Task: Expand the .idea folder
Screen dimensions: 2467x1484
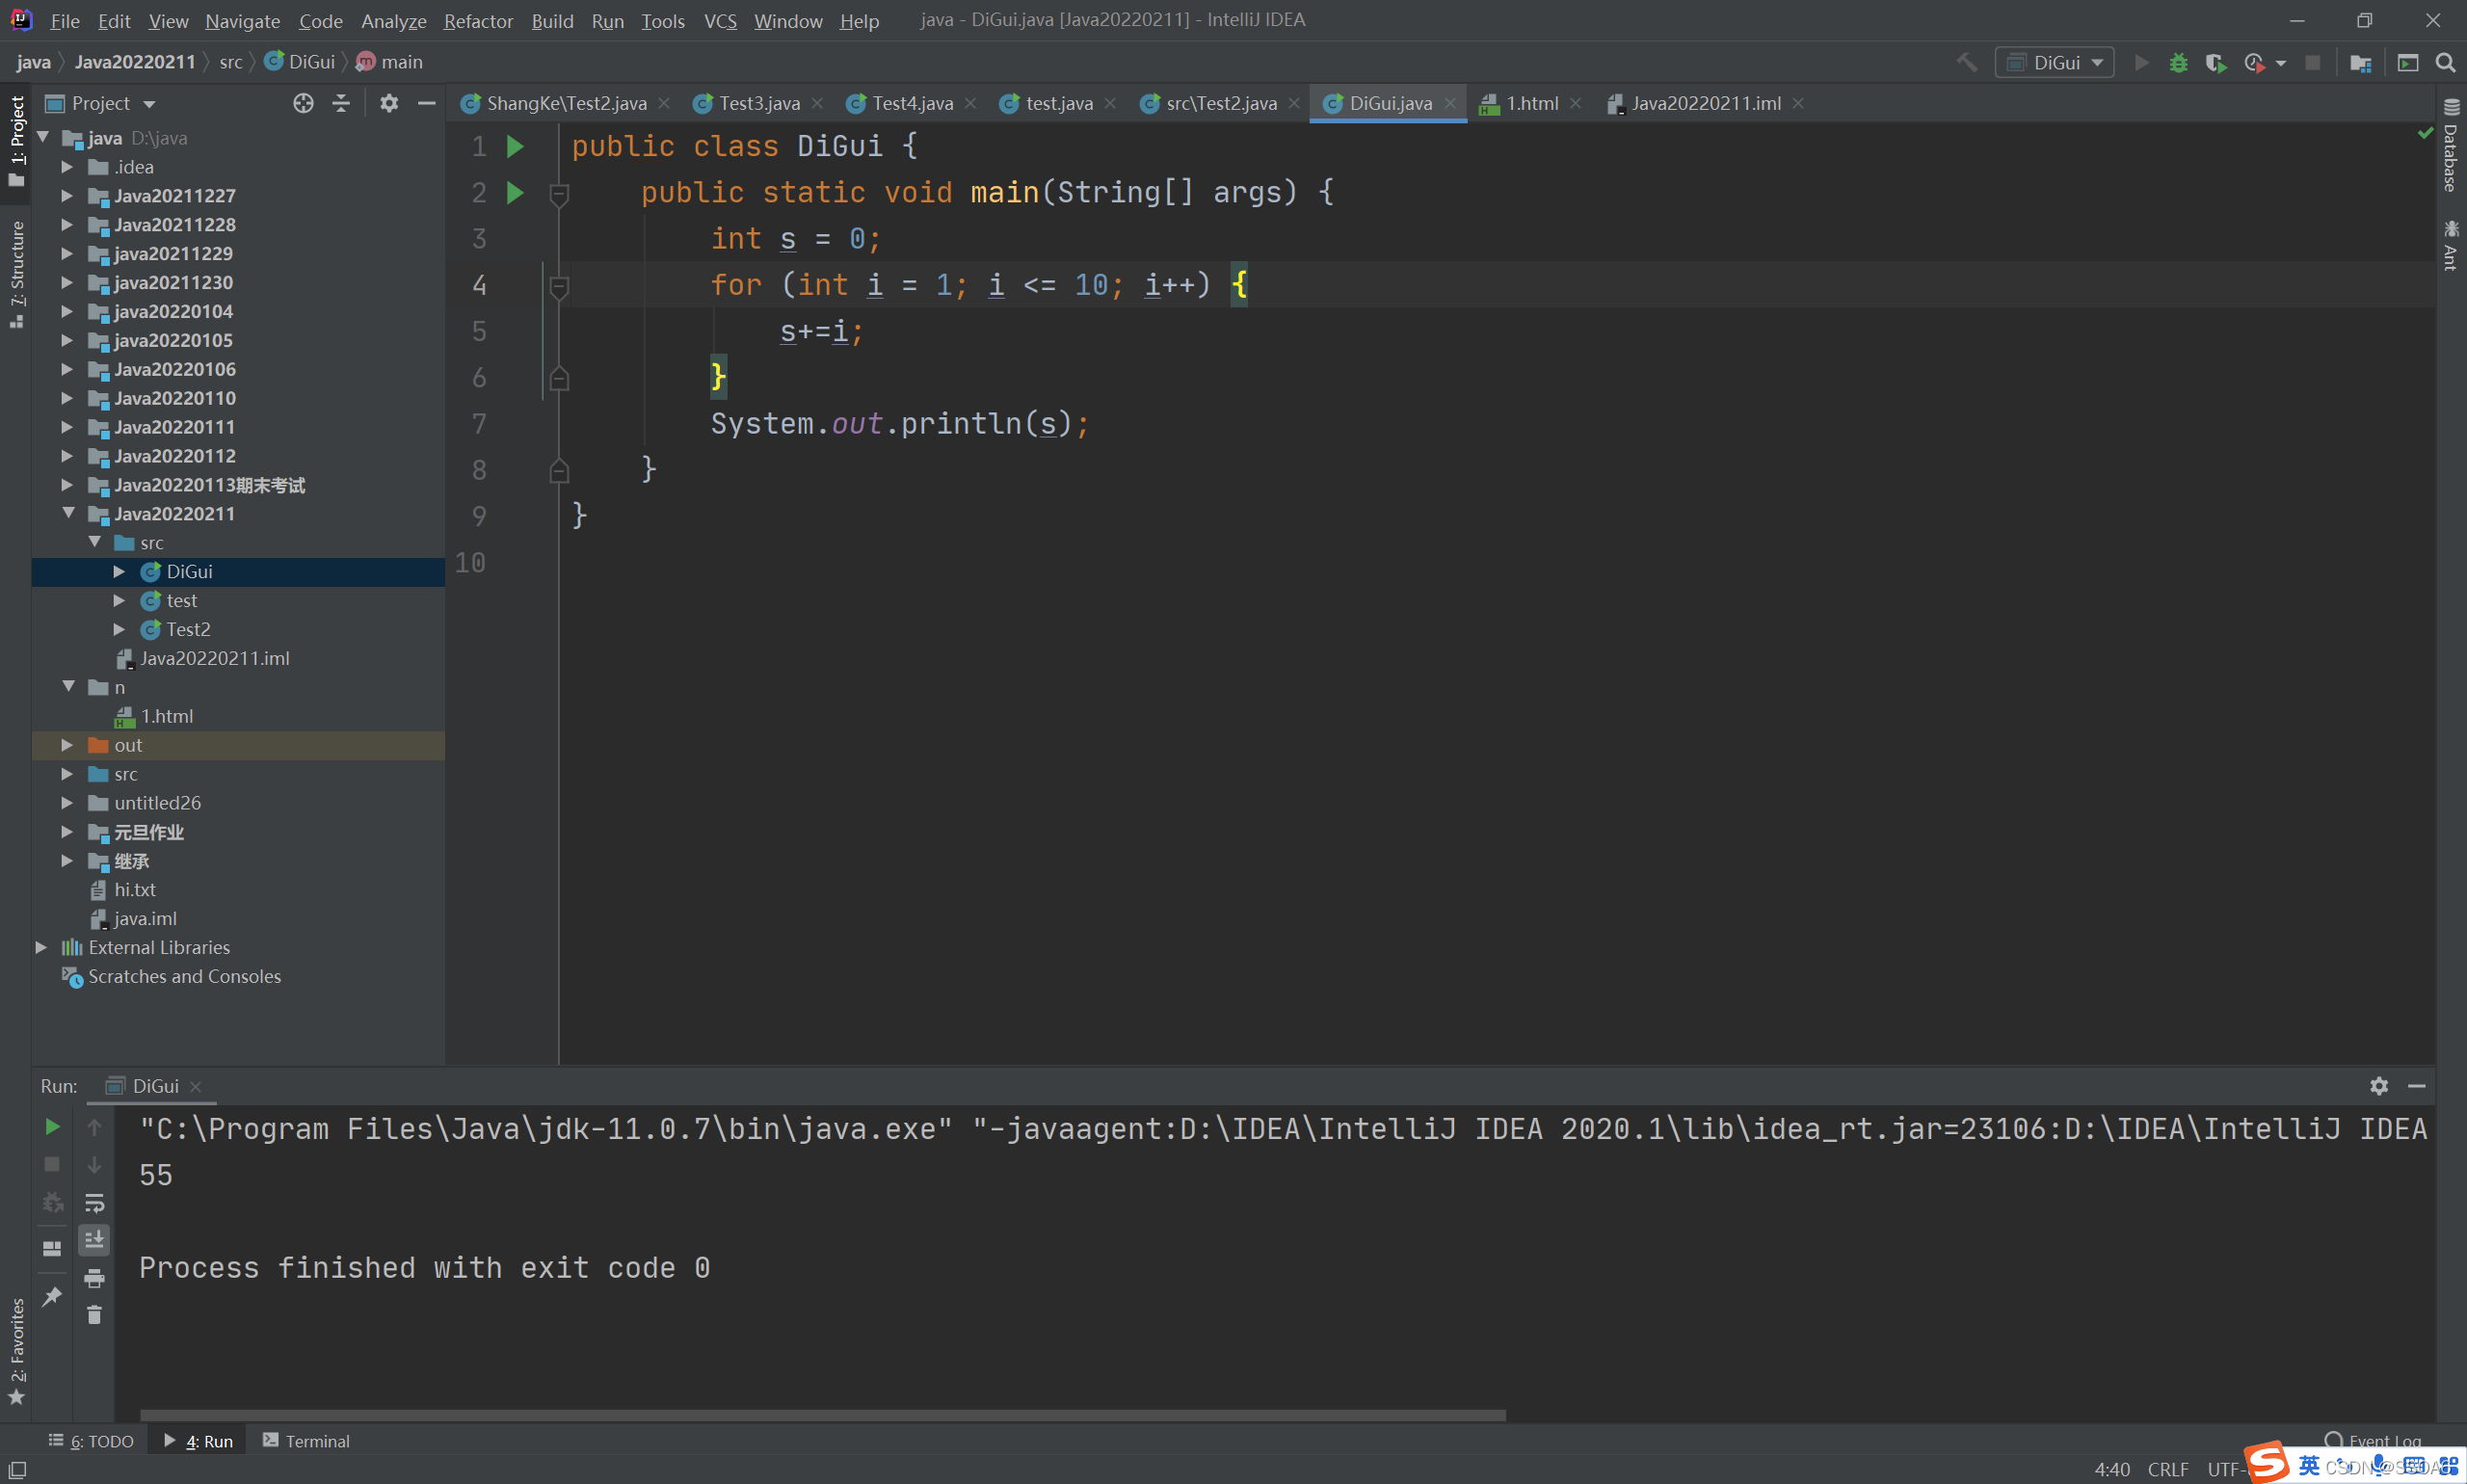Action: (x=67, y=167)
